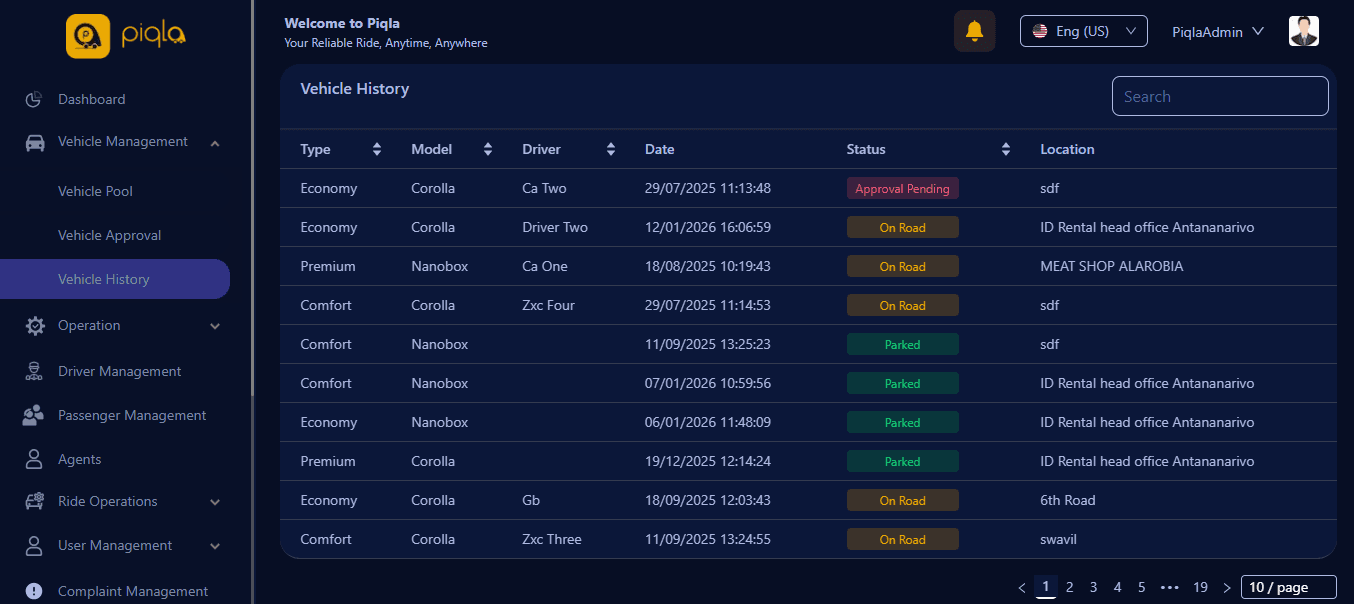Go to page 2
This screenshot has height=604, width=1354.
tap(1070, 587)
